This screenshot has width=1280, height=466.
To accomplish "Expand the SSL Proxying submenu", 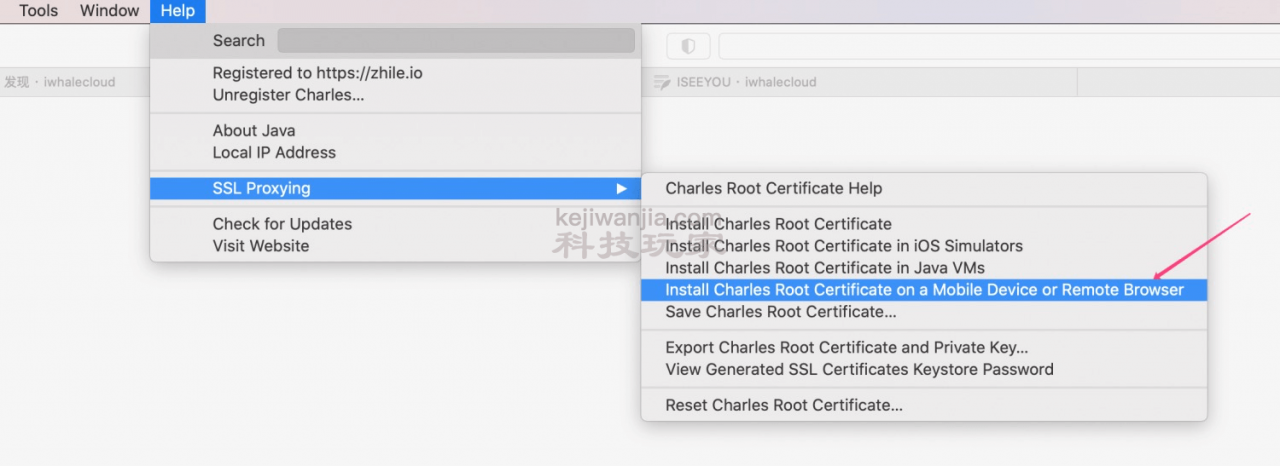I will (x=395, y=188).
